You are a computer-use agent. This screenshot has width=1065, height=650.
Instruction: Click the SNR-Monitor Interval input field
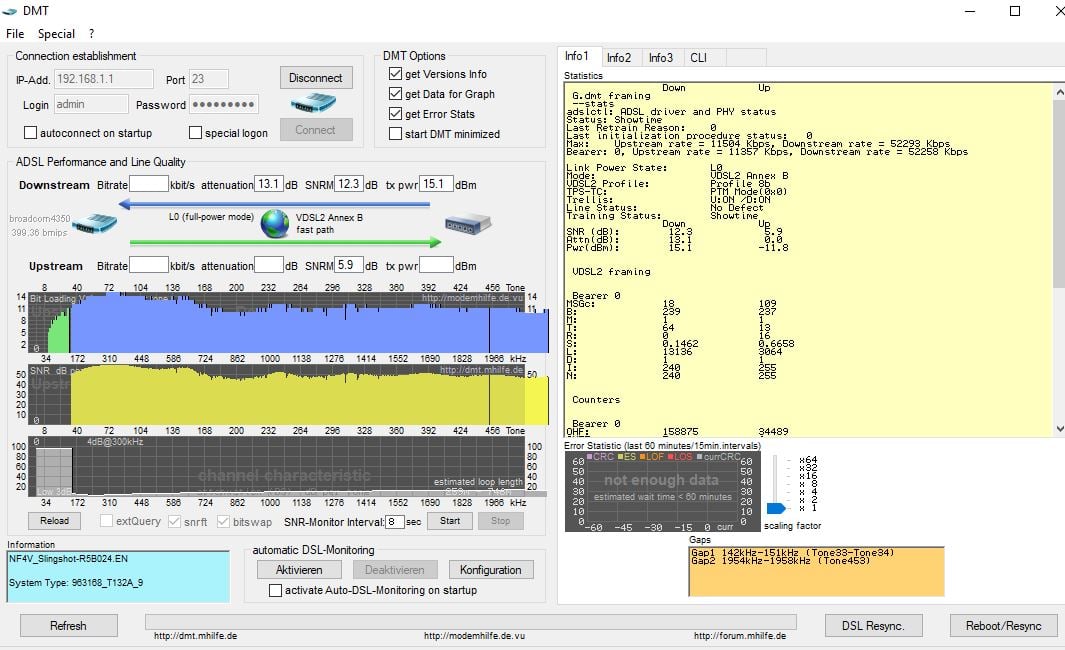pyautogui.click(x=395, y=522)
